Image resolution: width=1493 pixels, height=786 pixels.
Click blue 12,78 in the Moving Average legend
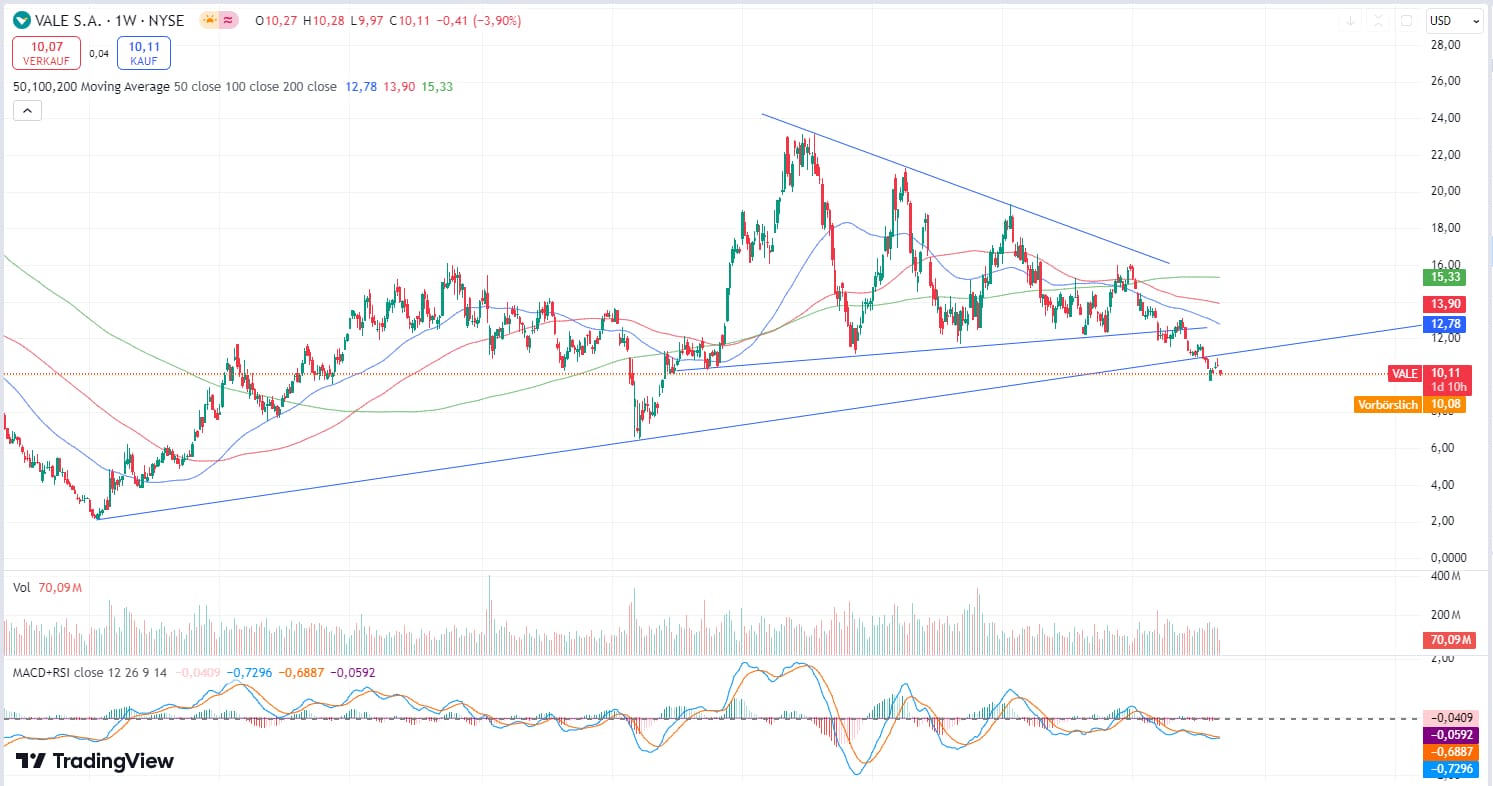tap(361, 87)
